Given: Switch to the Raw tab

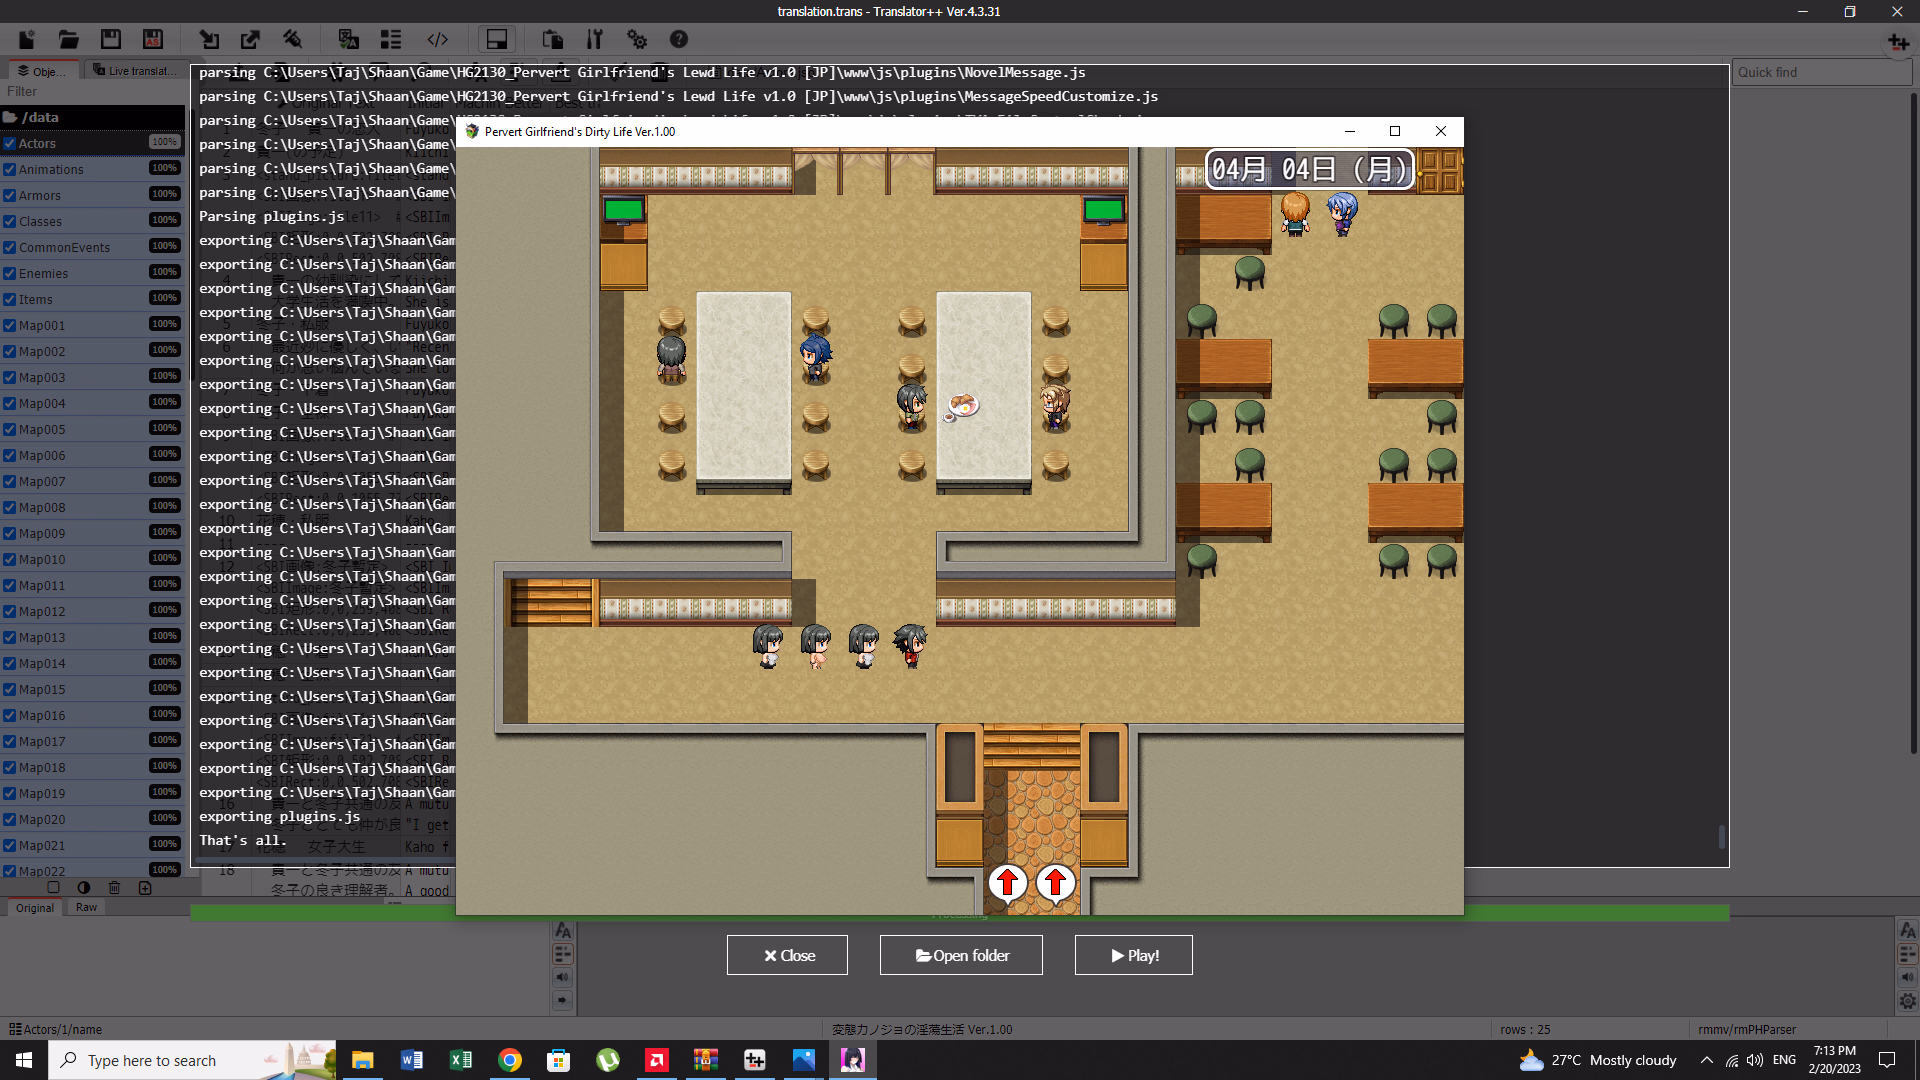Looking at the screenshot, I should point(87,908).
